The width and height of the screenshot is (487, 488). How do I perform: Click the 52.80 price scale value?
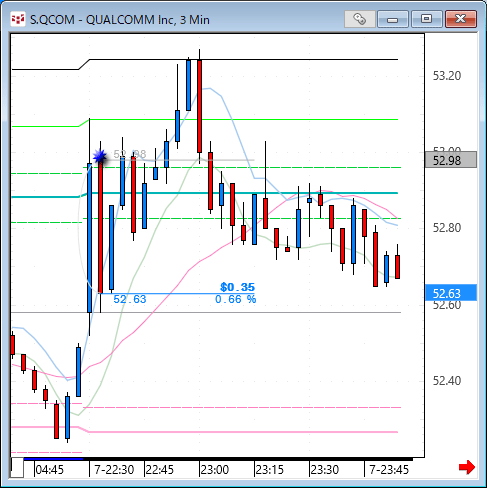447,228
